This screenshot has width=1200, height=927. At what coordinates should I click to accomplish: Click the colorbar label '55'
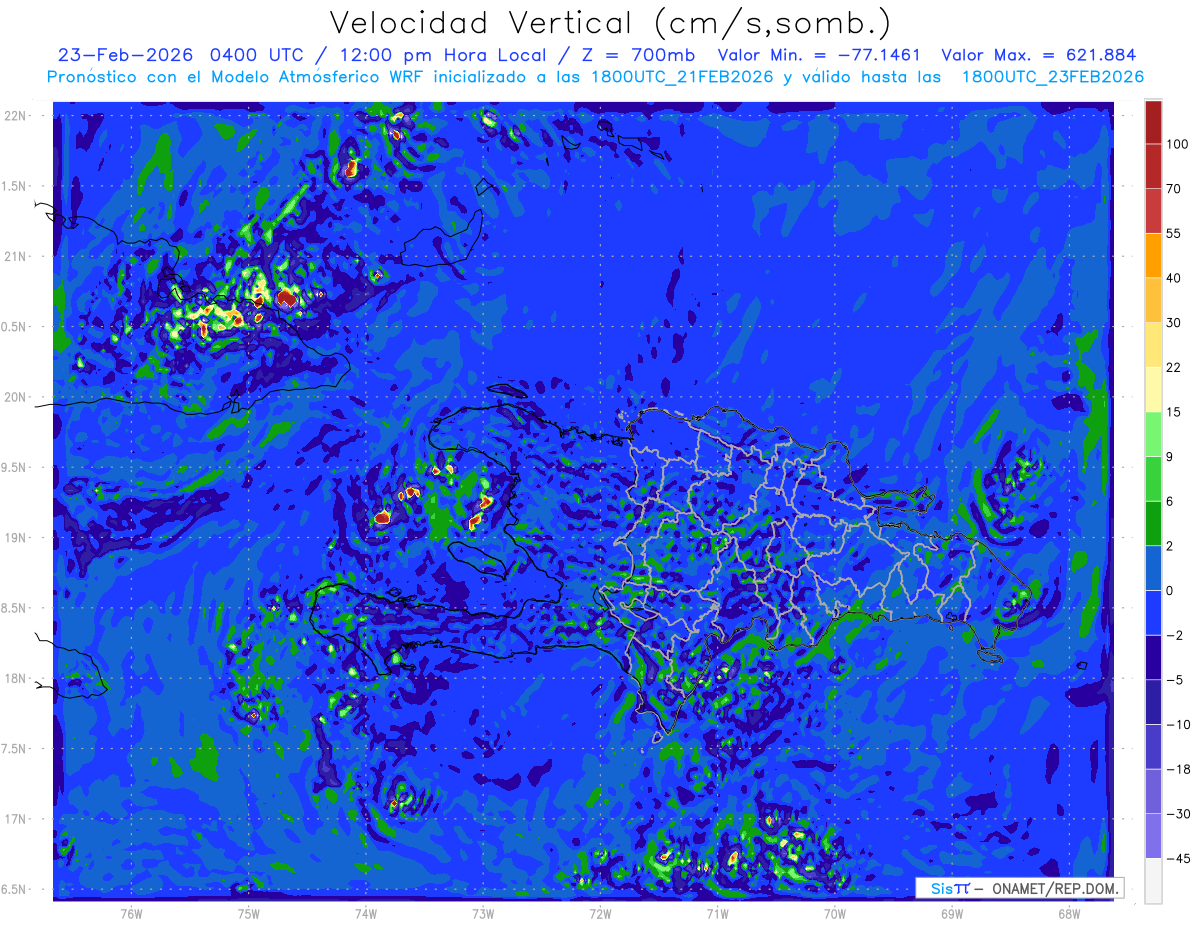coord(1174,233)
